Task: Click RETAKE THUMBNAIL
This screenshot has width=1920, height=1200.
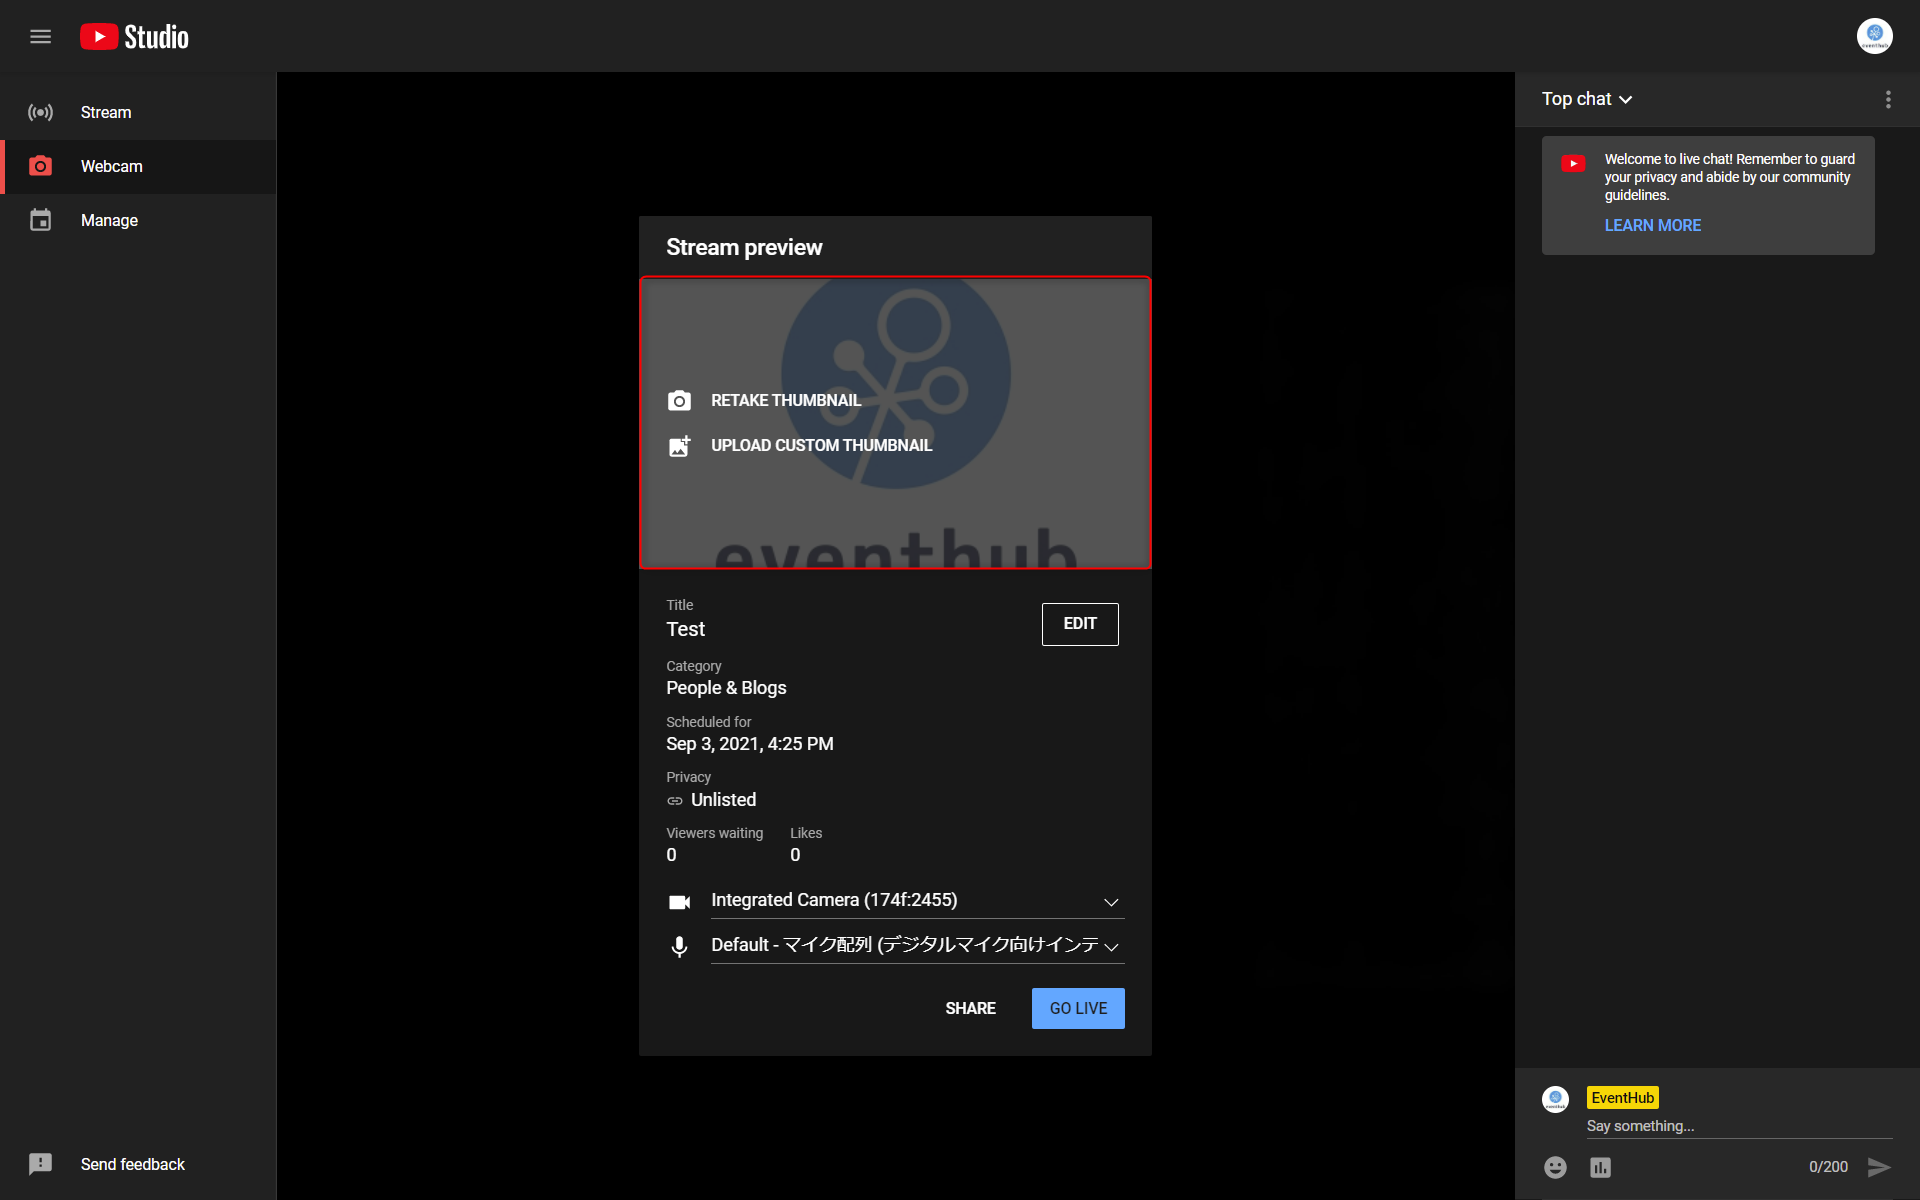Action: tap(786, 401)
